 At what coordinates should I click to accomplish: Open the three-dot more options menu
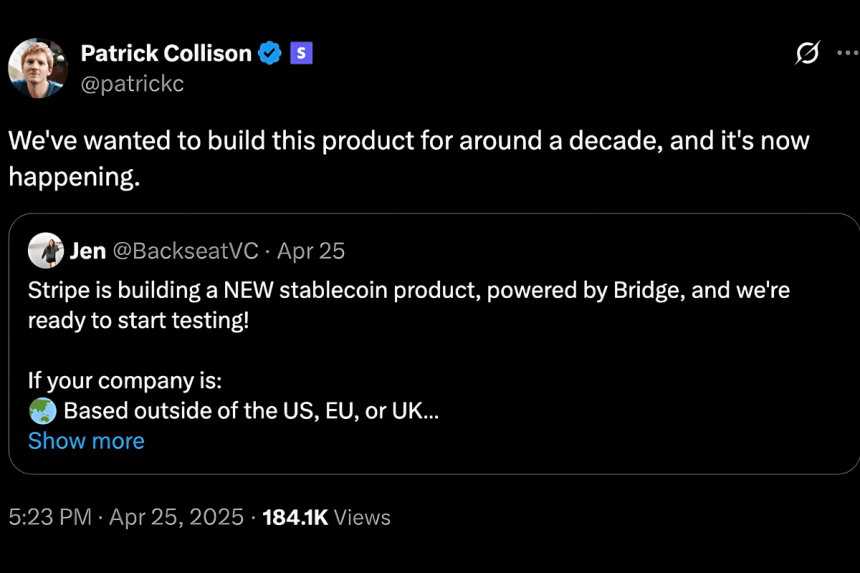(847, 53)
